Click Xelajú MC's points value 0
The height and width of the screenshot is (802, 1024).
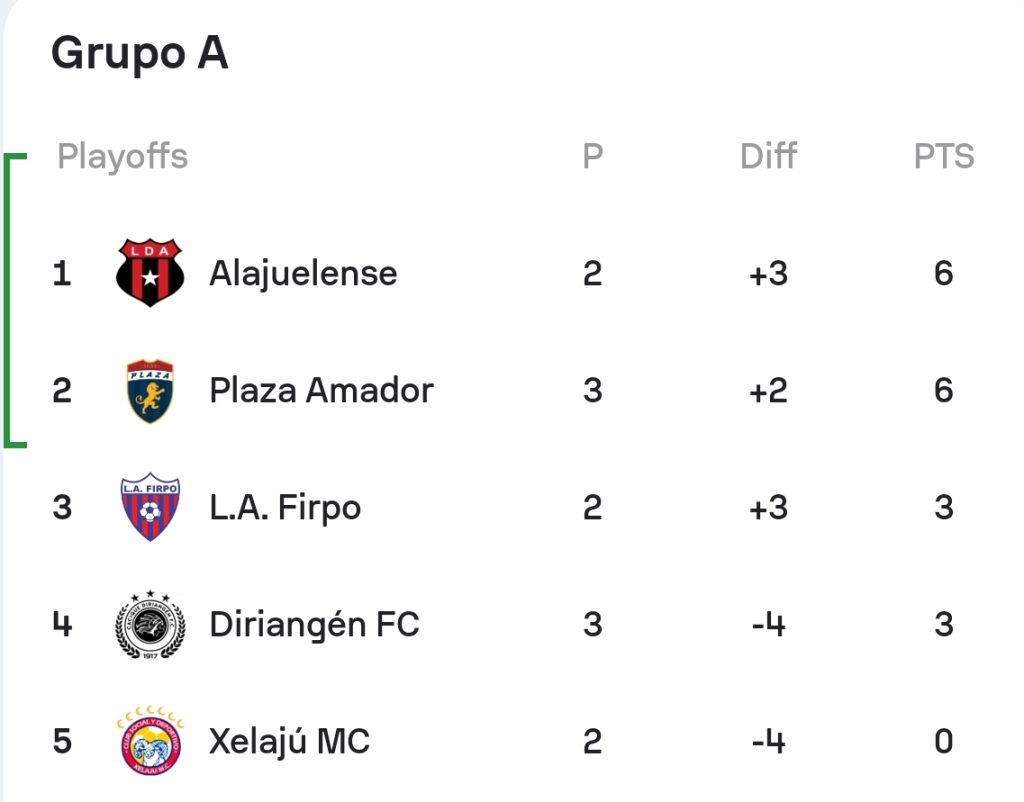[x=944, y=741]
